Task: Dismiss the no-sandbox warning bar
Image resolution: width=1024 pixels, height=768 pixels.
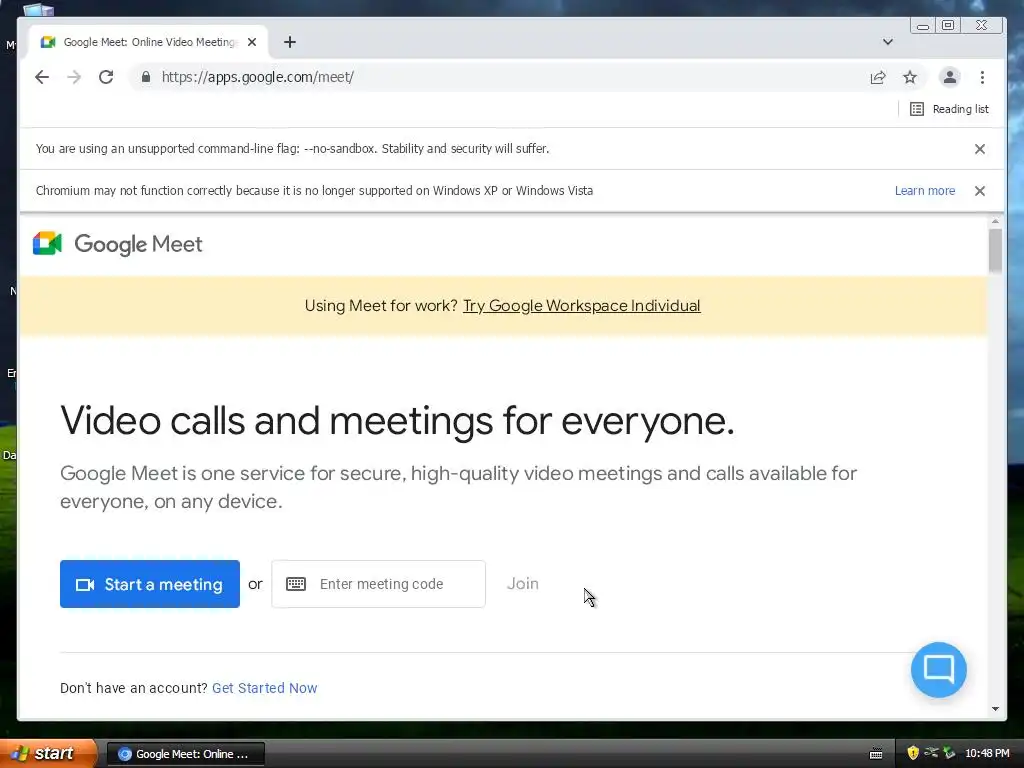Action: point(980,149)
